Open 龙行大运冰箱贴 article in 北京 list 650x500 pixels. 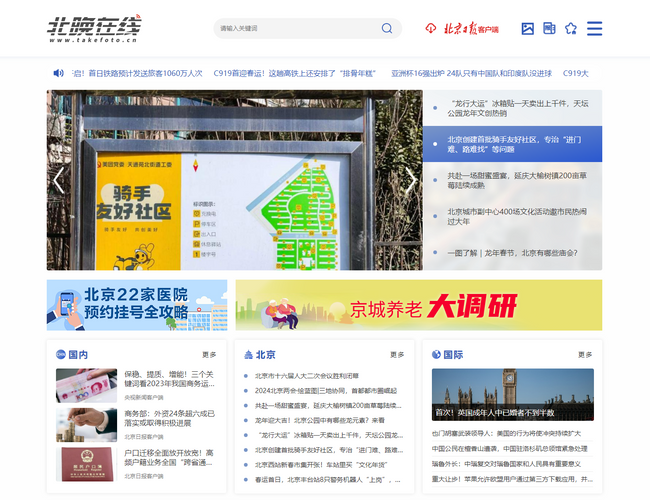pyautogui.click(x=330, y=435)
